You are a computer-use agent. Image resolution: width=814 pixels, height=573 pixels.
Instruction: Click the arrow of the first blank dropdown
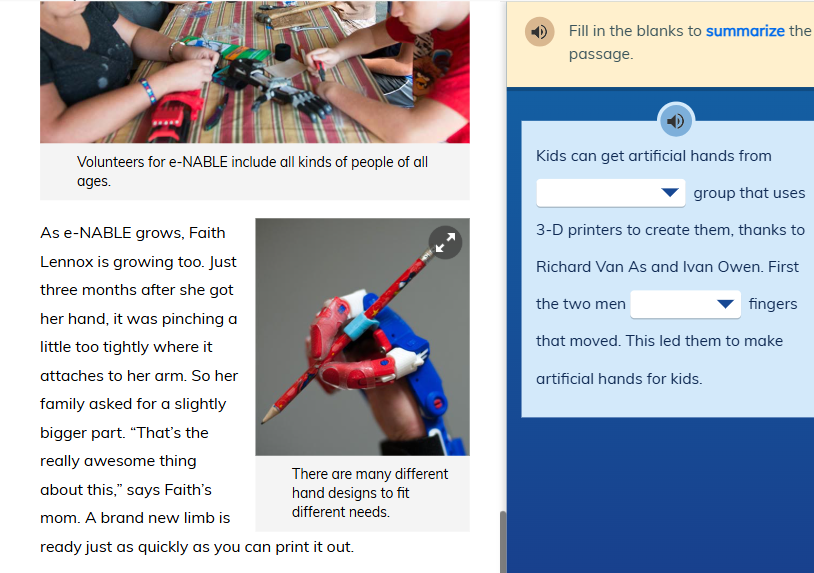pos(670,193)
